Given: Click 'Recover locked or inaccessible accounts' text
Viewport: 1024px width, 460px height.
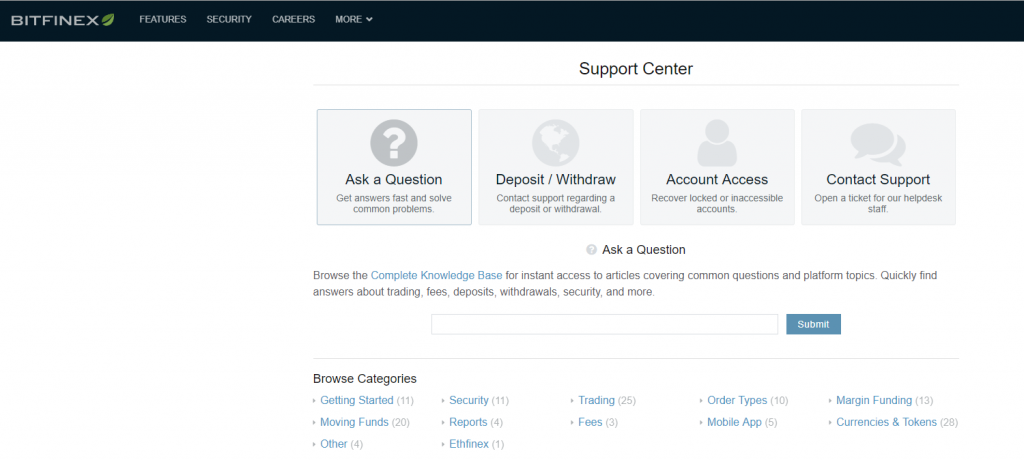Looking at the screenshot, I should click(717, 204).
